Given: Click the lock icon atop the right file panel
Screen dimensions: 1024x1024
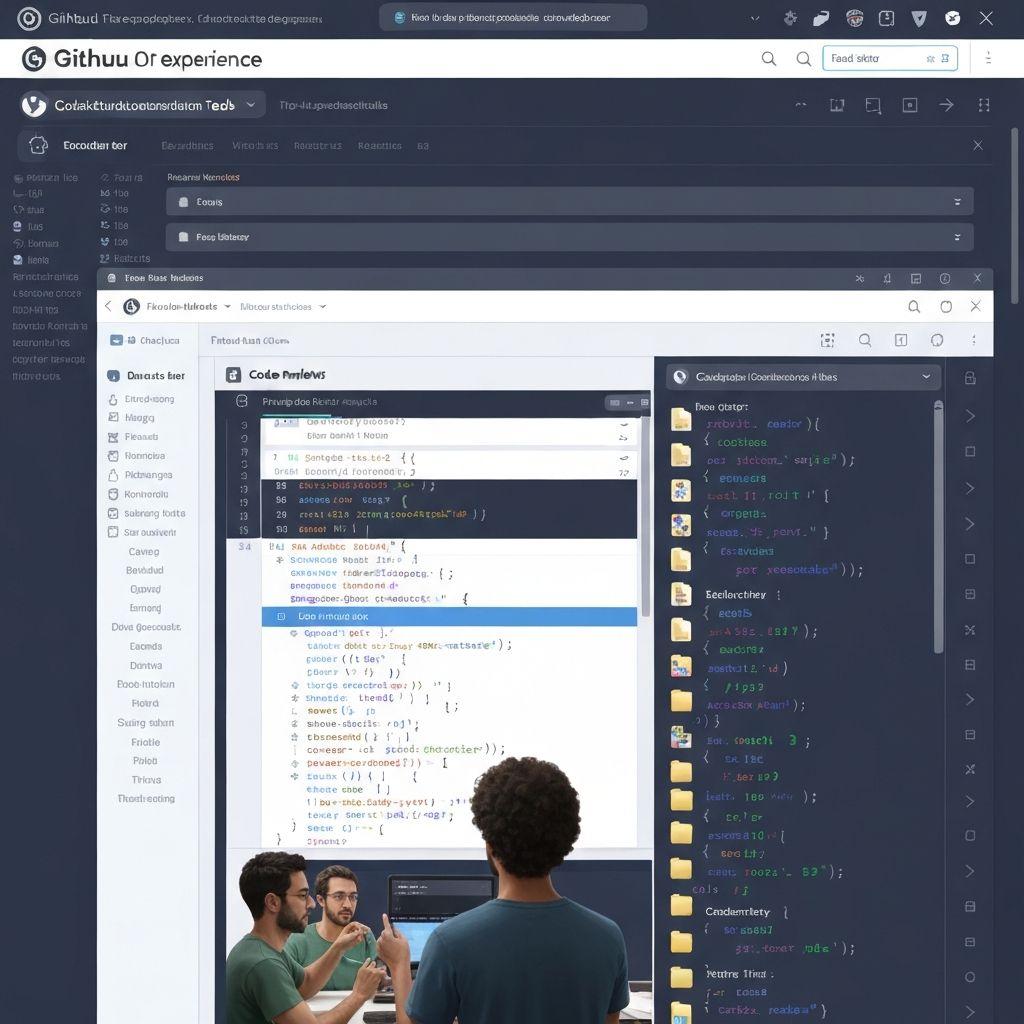Looking at the screenshot, I should click(x=966, y=374).
